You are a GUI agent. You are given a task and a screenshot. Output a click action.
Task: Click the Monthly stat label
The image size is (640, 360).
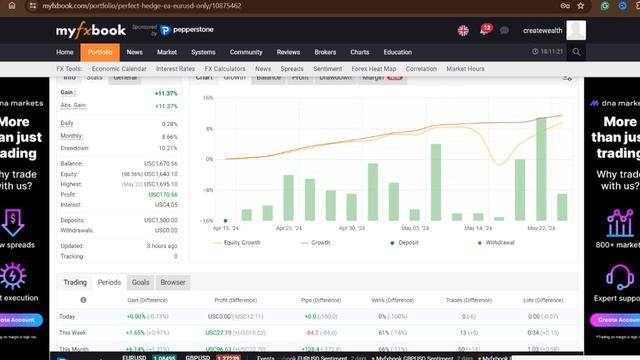coord(71,136)
